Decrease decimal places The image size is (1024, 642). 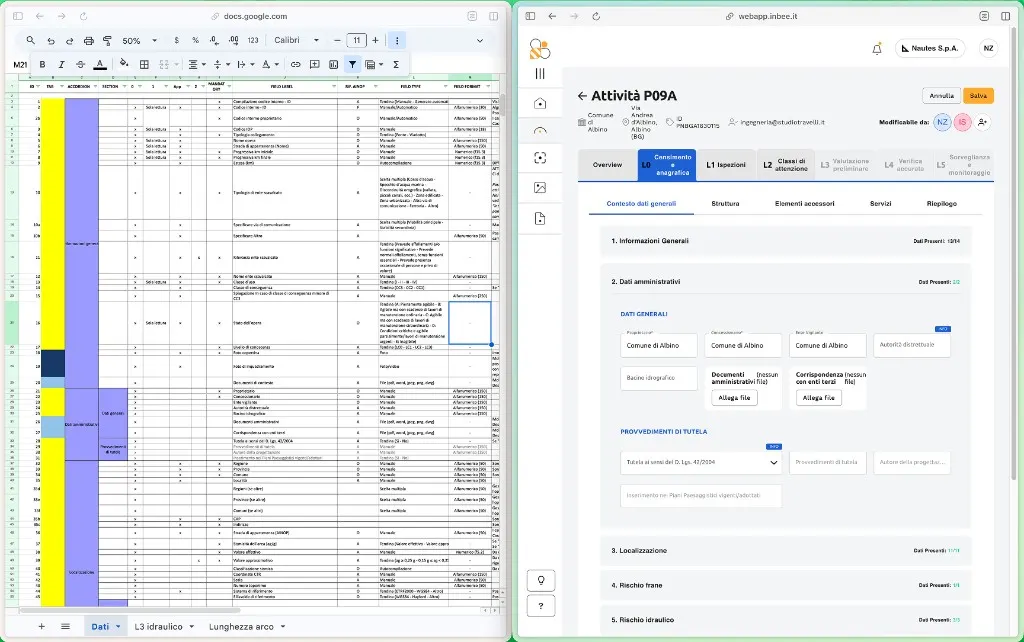[x=214, y=40]
